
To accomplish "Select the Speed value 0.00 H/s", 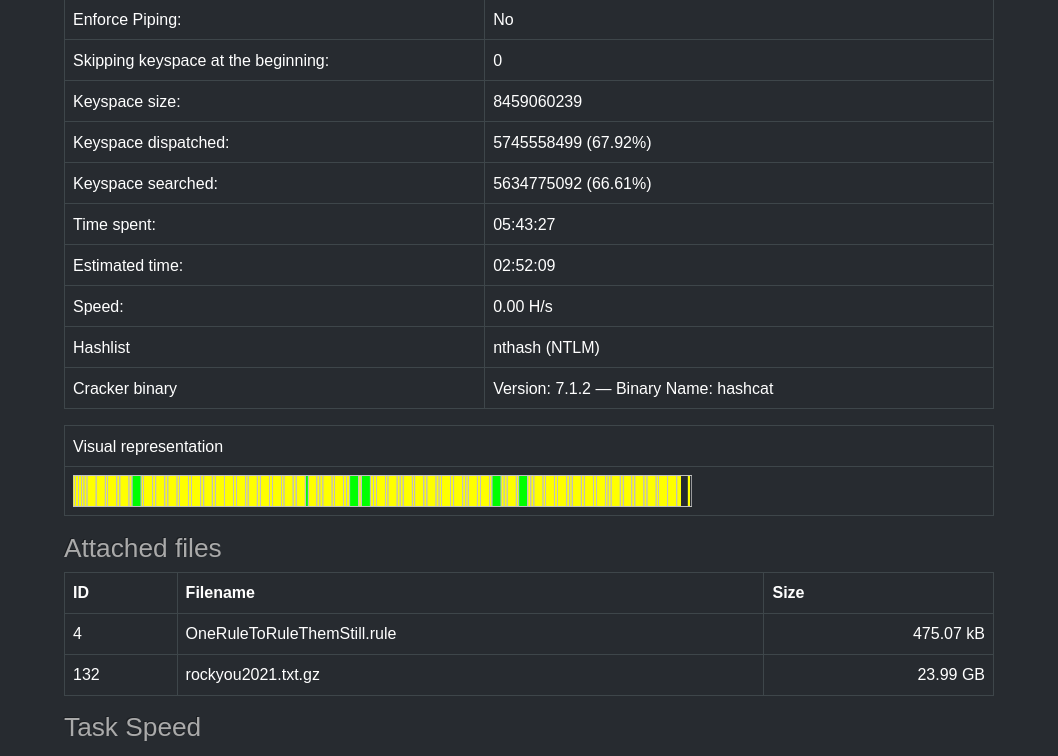I will point(522,306).
